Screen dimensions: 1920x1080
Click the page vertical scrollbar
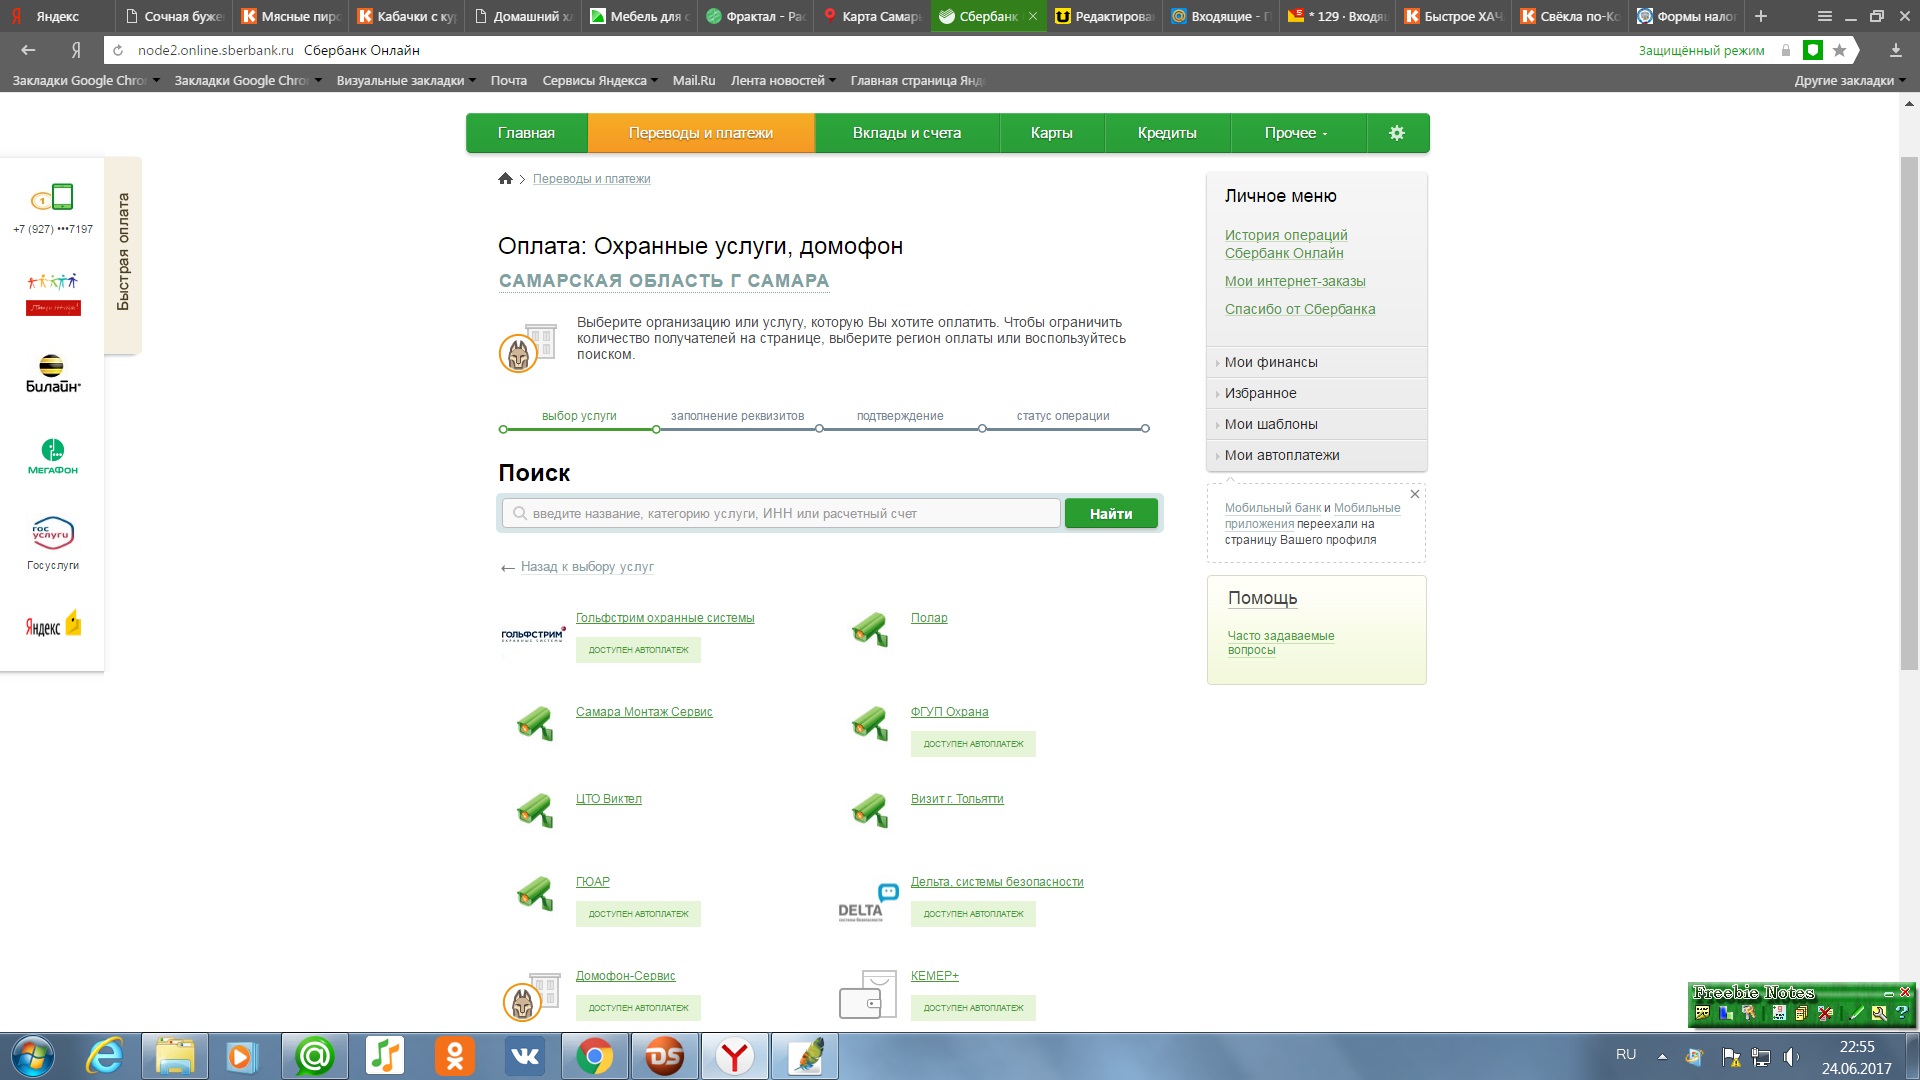point(1908,412)
